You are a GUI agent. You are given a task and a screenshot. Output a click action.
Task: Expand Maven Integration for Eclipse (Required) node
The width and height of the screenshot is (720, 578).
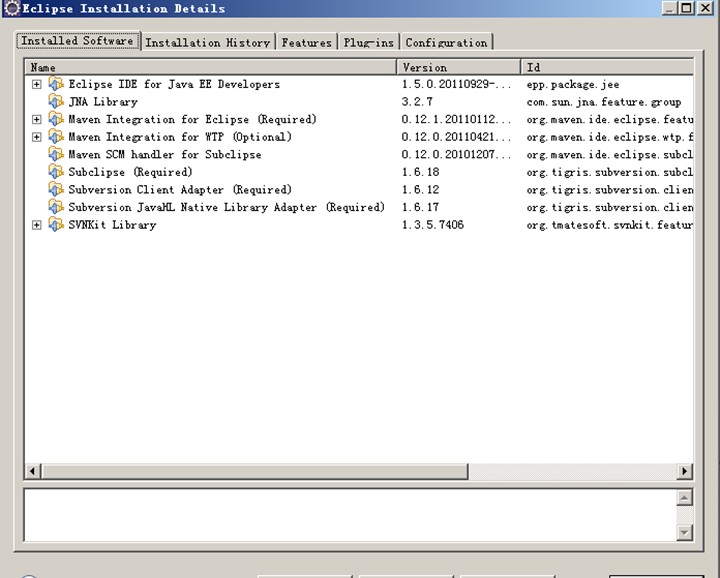[37, 119]
